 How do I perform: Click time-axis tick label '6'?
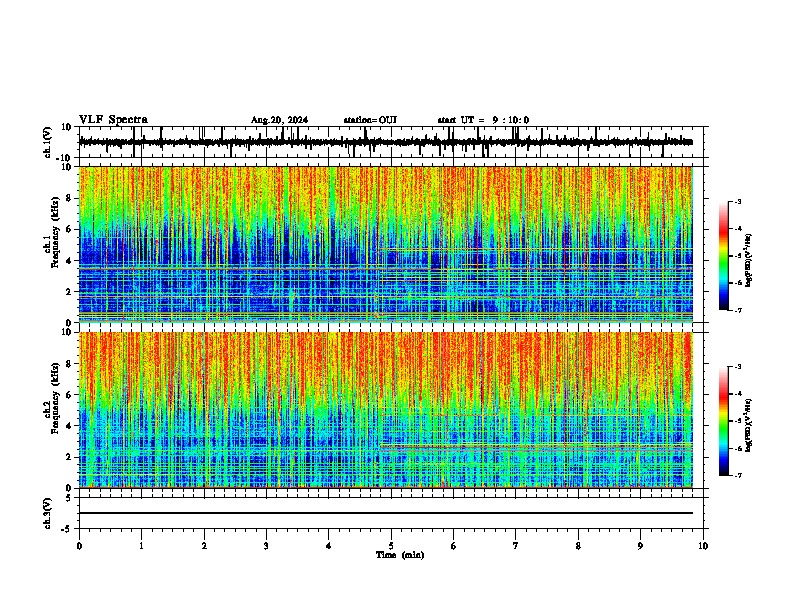pyautogui.click(x=454, y=546)
